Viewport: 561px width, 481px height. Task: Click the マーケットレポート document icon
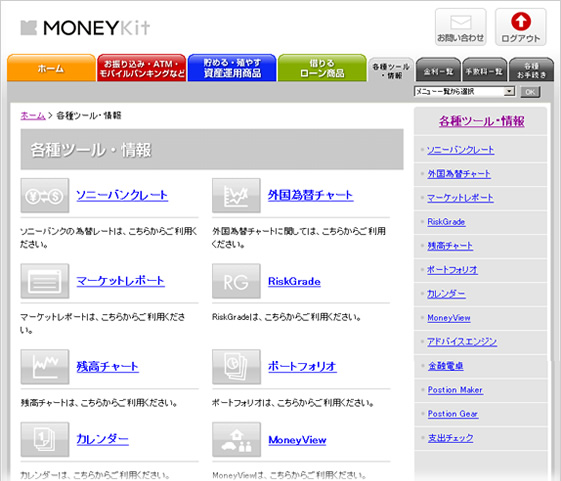pyautogui.click(x=45, y=281)
